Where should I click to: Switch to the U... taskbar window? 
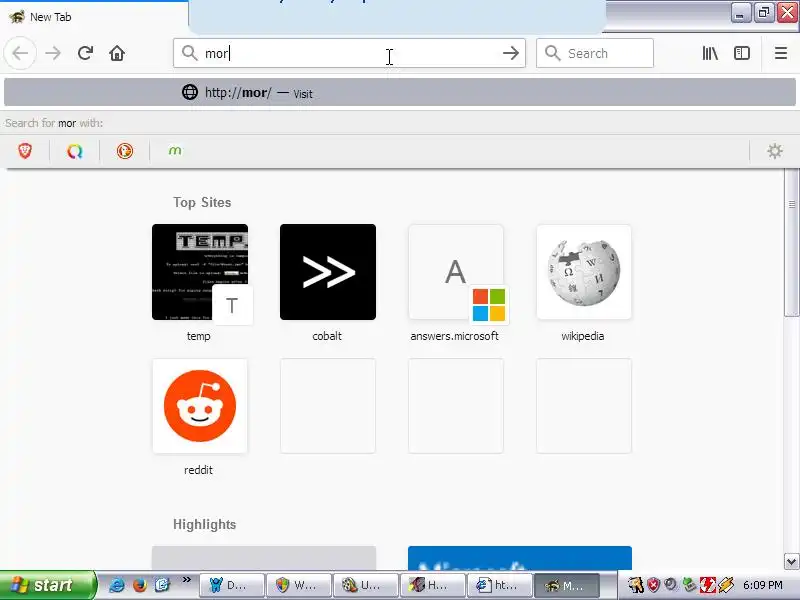(x=366, y=585)
